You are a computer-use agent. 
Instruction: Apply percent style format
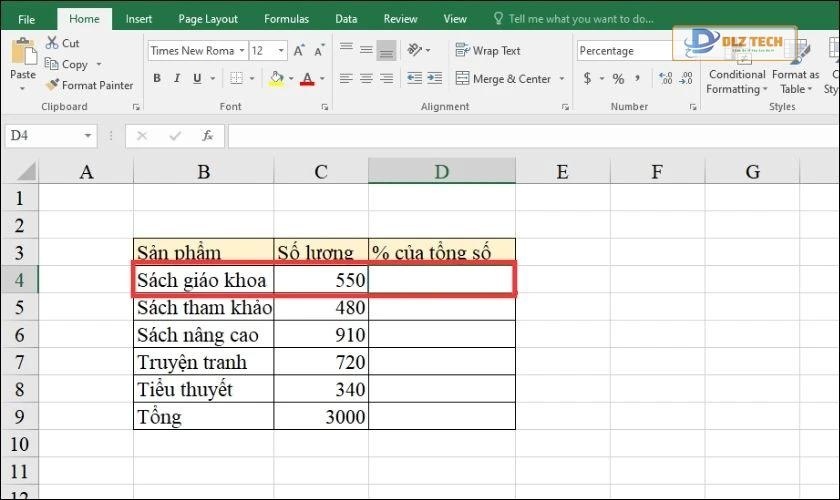[x=618, y=79]
